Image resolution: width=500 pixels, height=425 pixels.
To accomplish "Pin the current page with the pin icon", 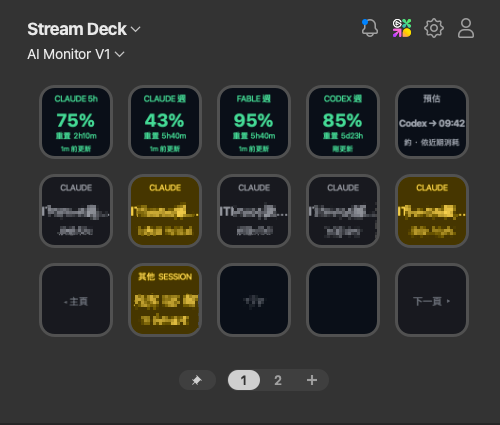I will tap(197, 380).
